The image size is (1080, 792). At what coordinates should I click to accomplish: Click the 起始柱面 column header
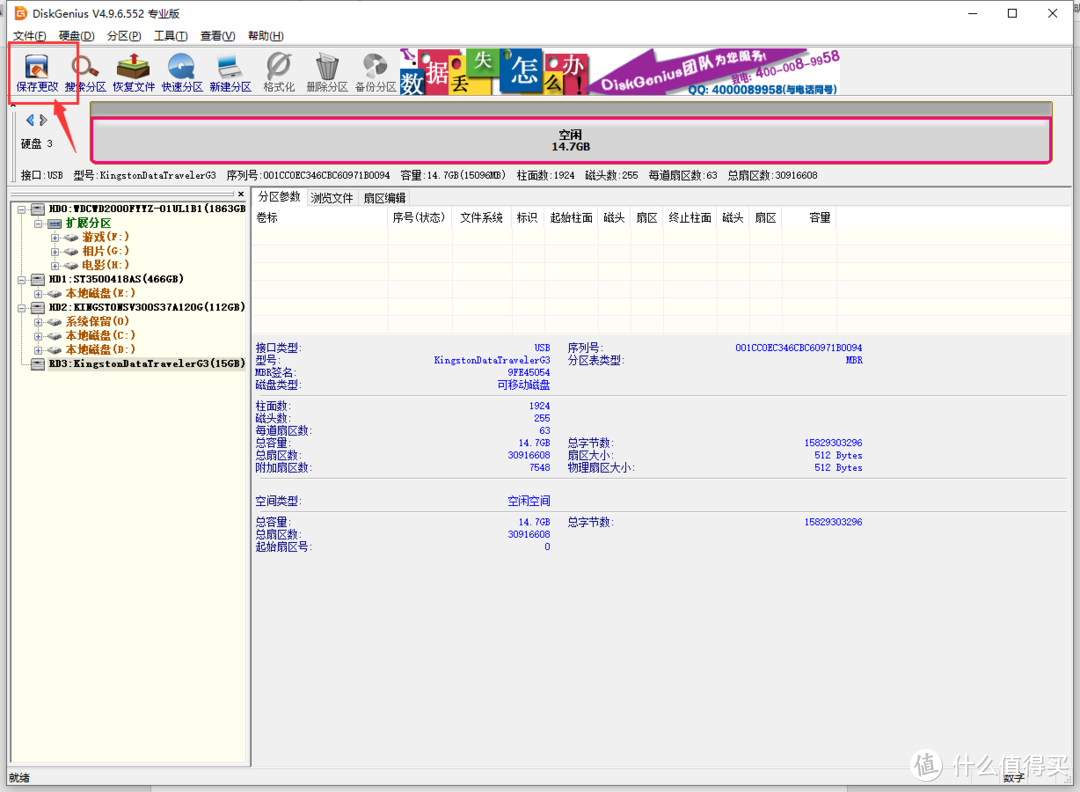[571, 218]
